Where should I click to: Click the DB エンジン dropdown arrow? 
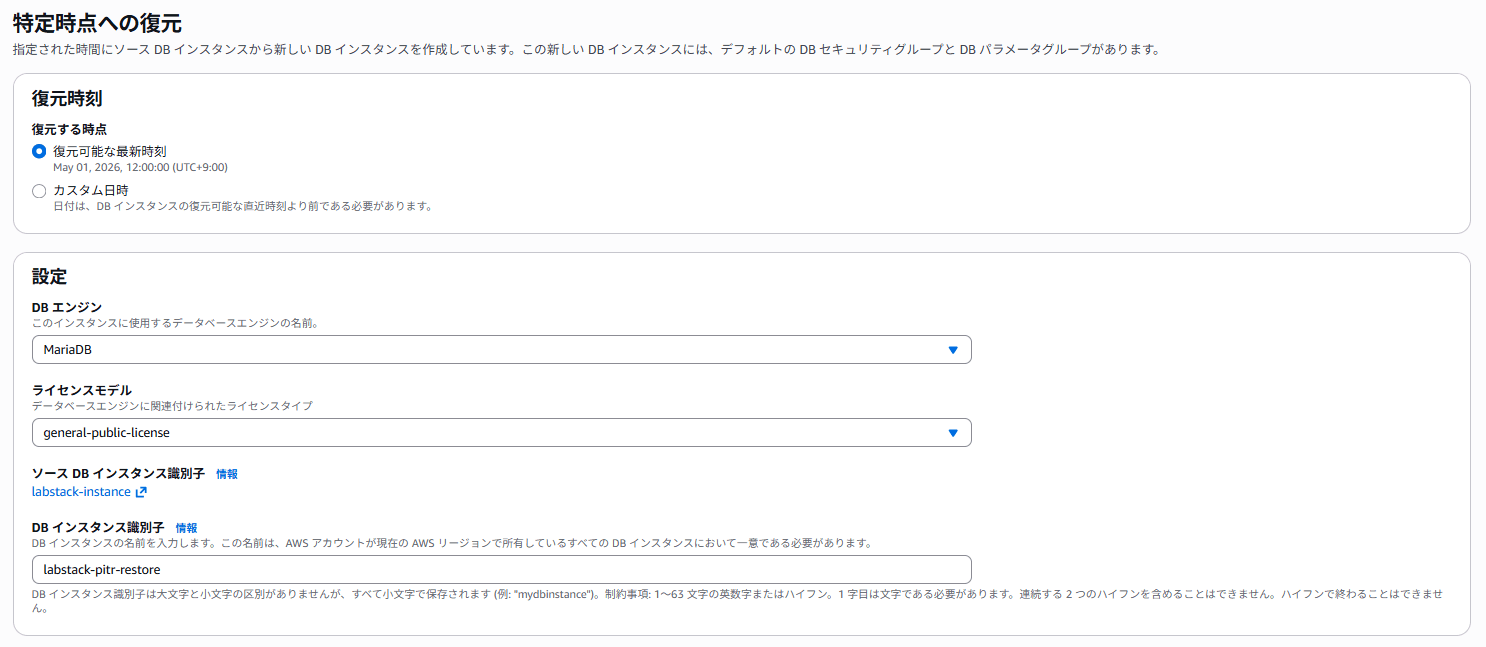pos(953,349)
